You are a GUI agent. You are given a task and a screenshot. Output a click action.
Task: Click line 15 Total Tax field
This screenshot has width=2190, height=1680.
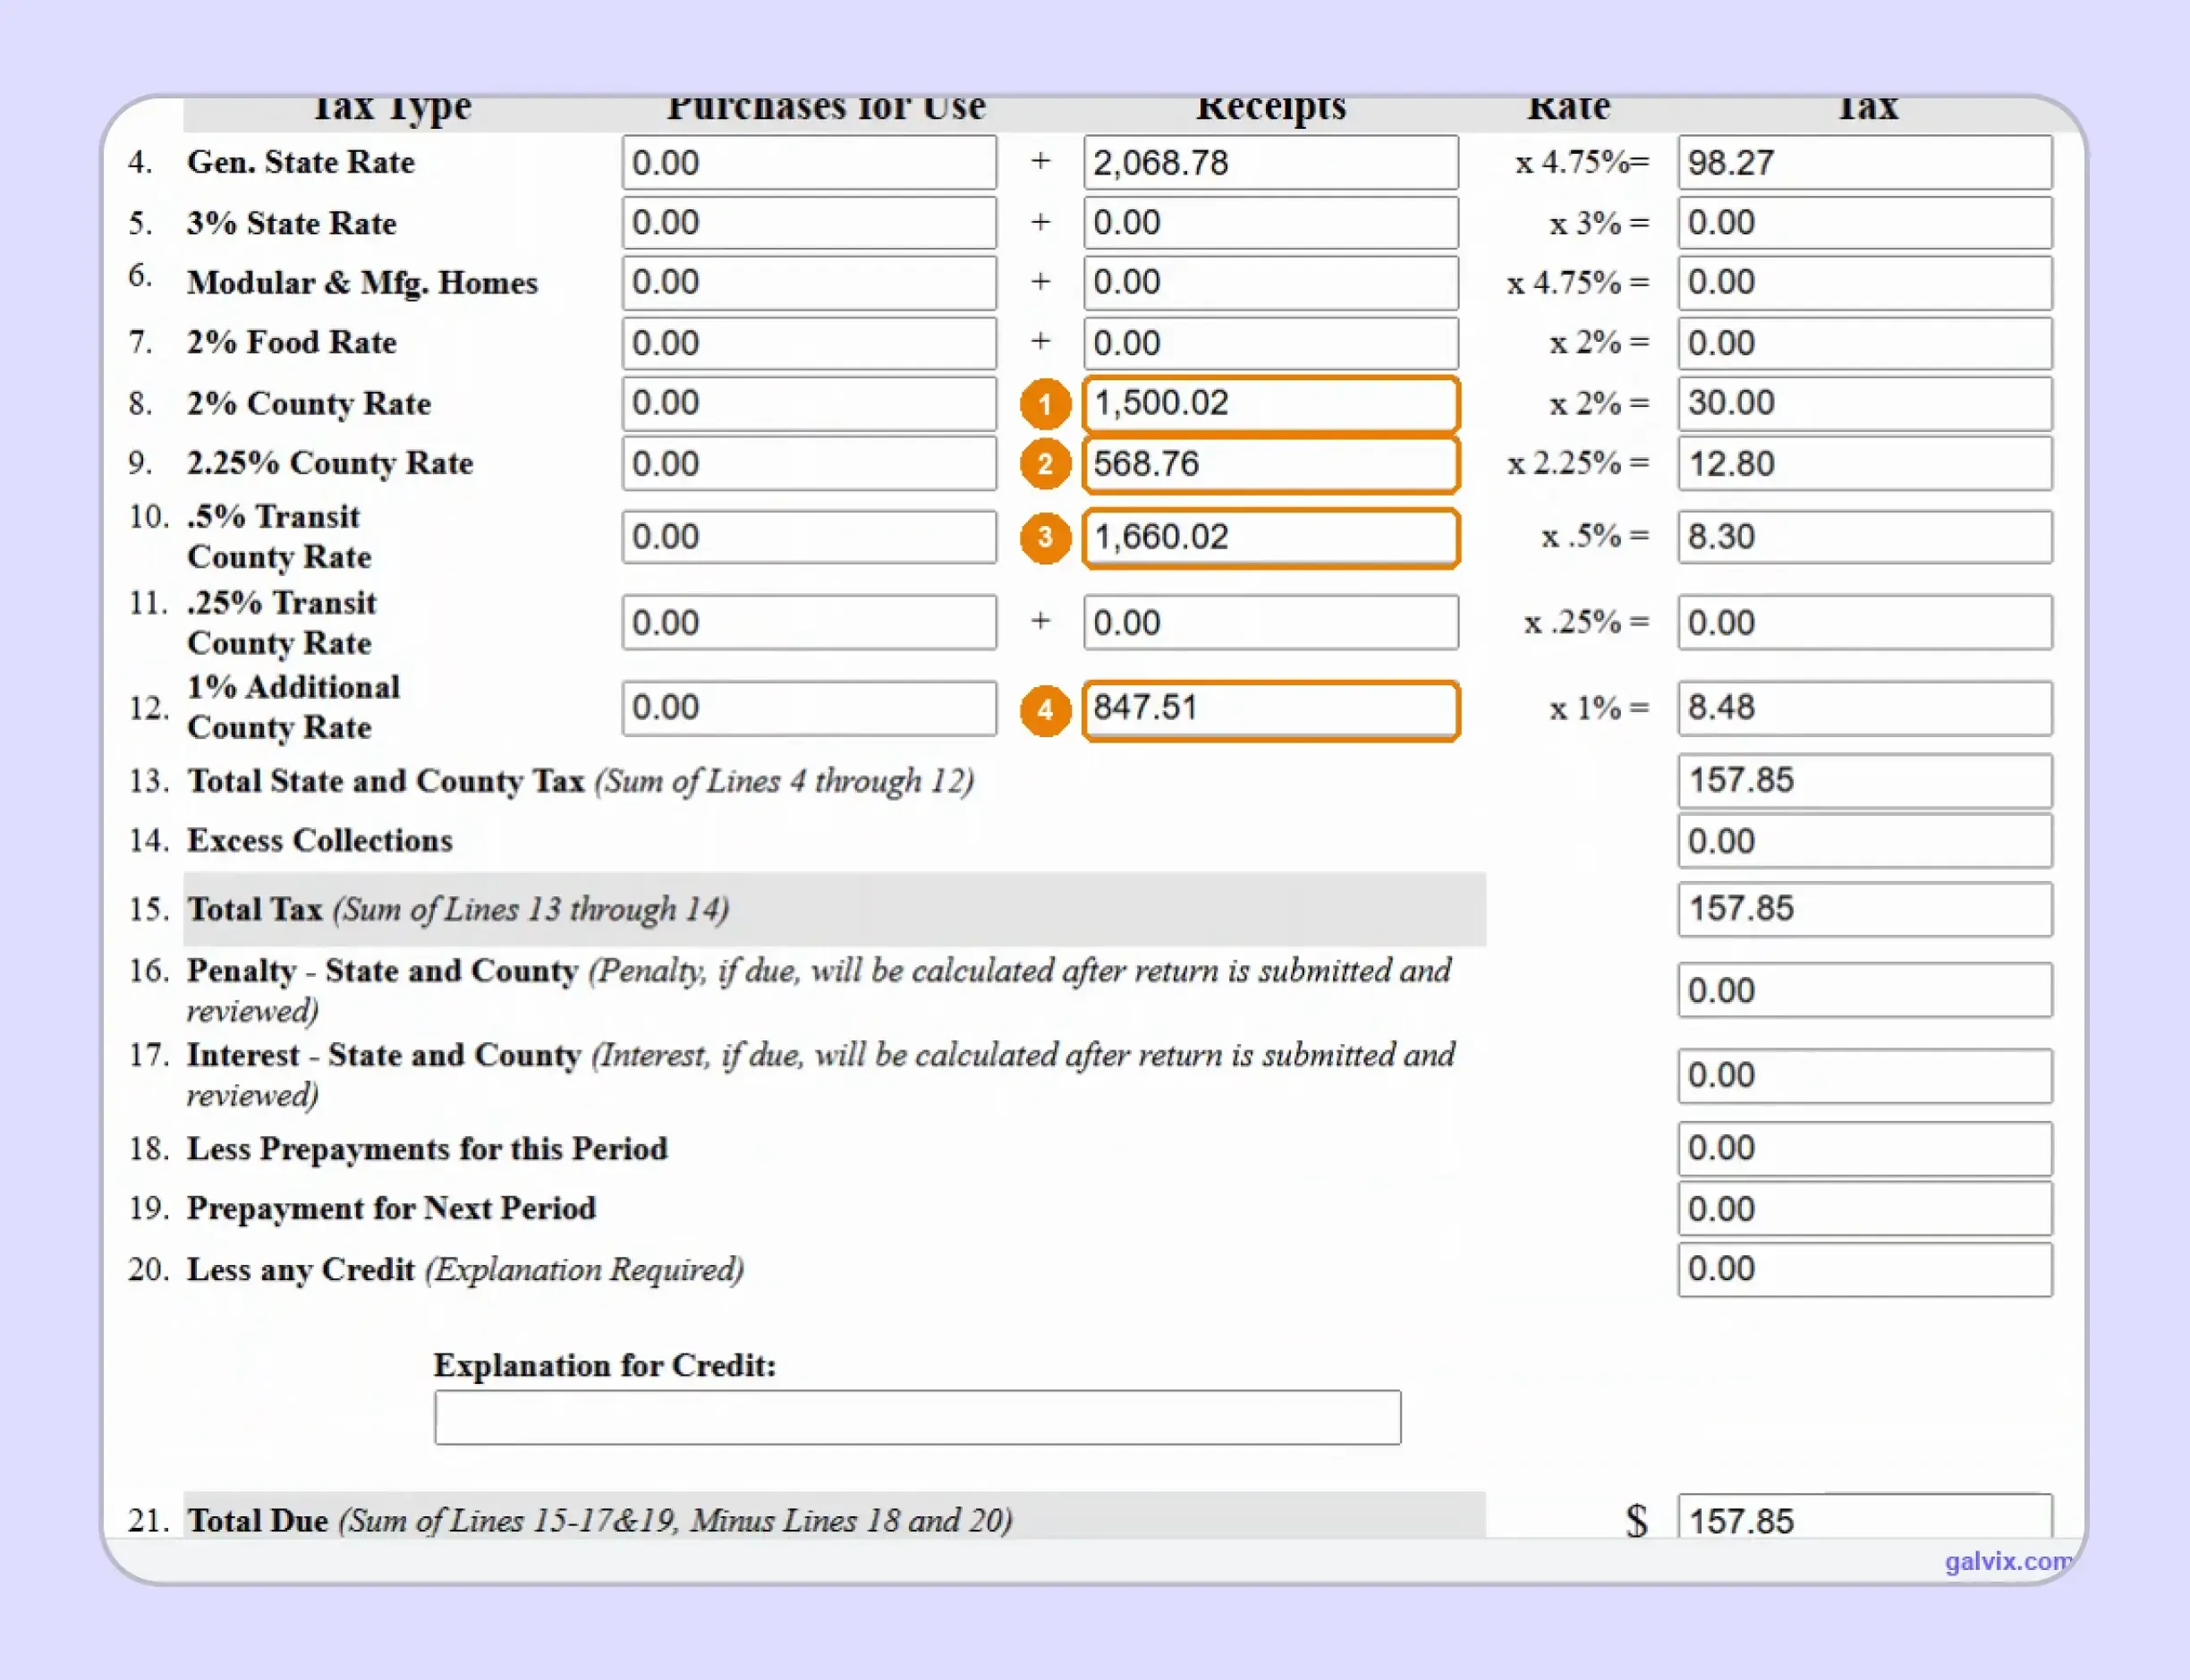point(1865,909)
